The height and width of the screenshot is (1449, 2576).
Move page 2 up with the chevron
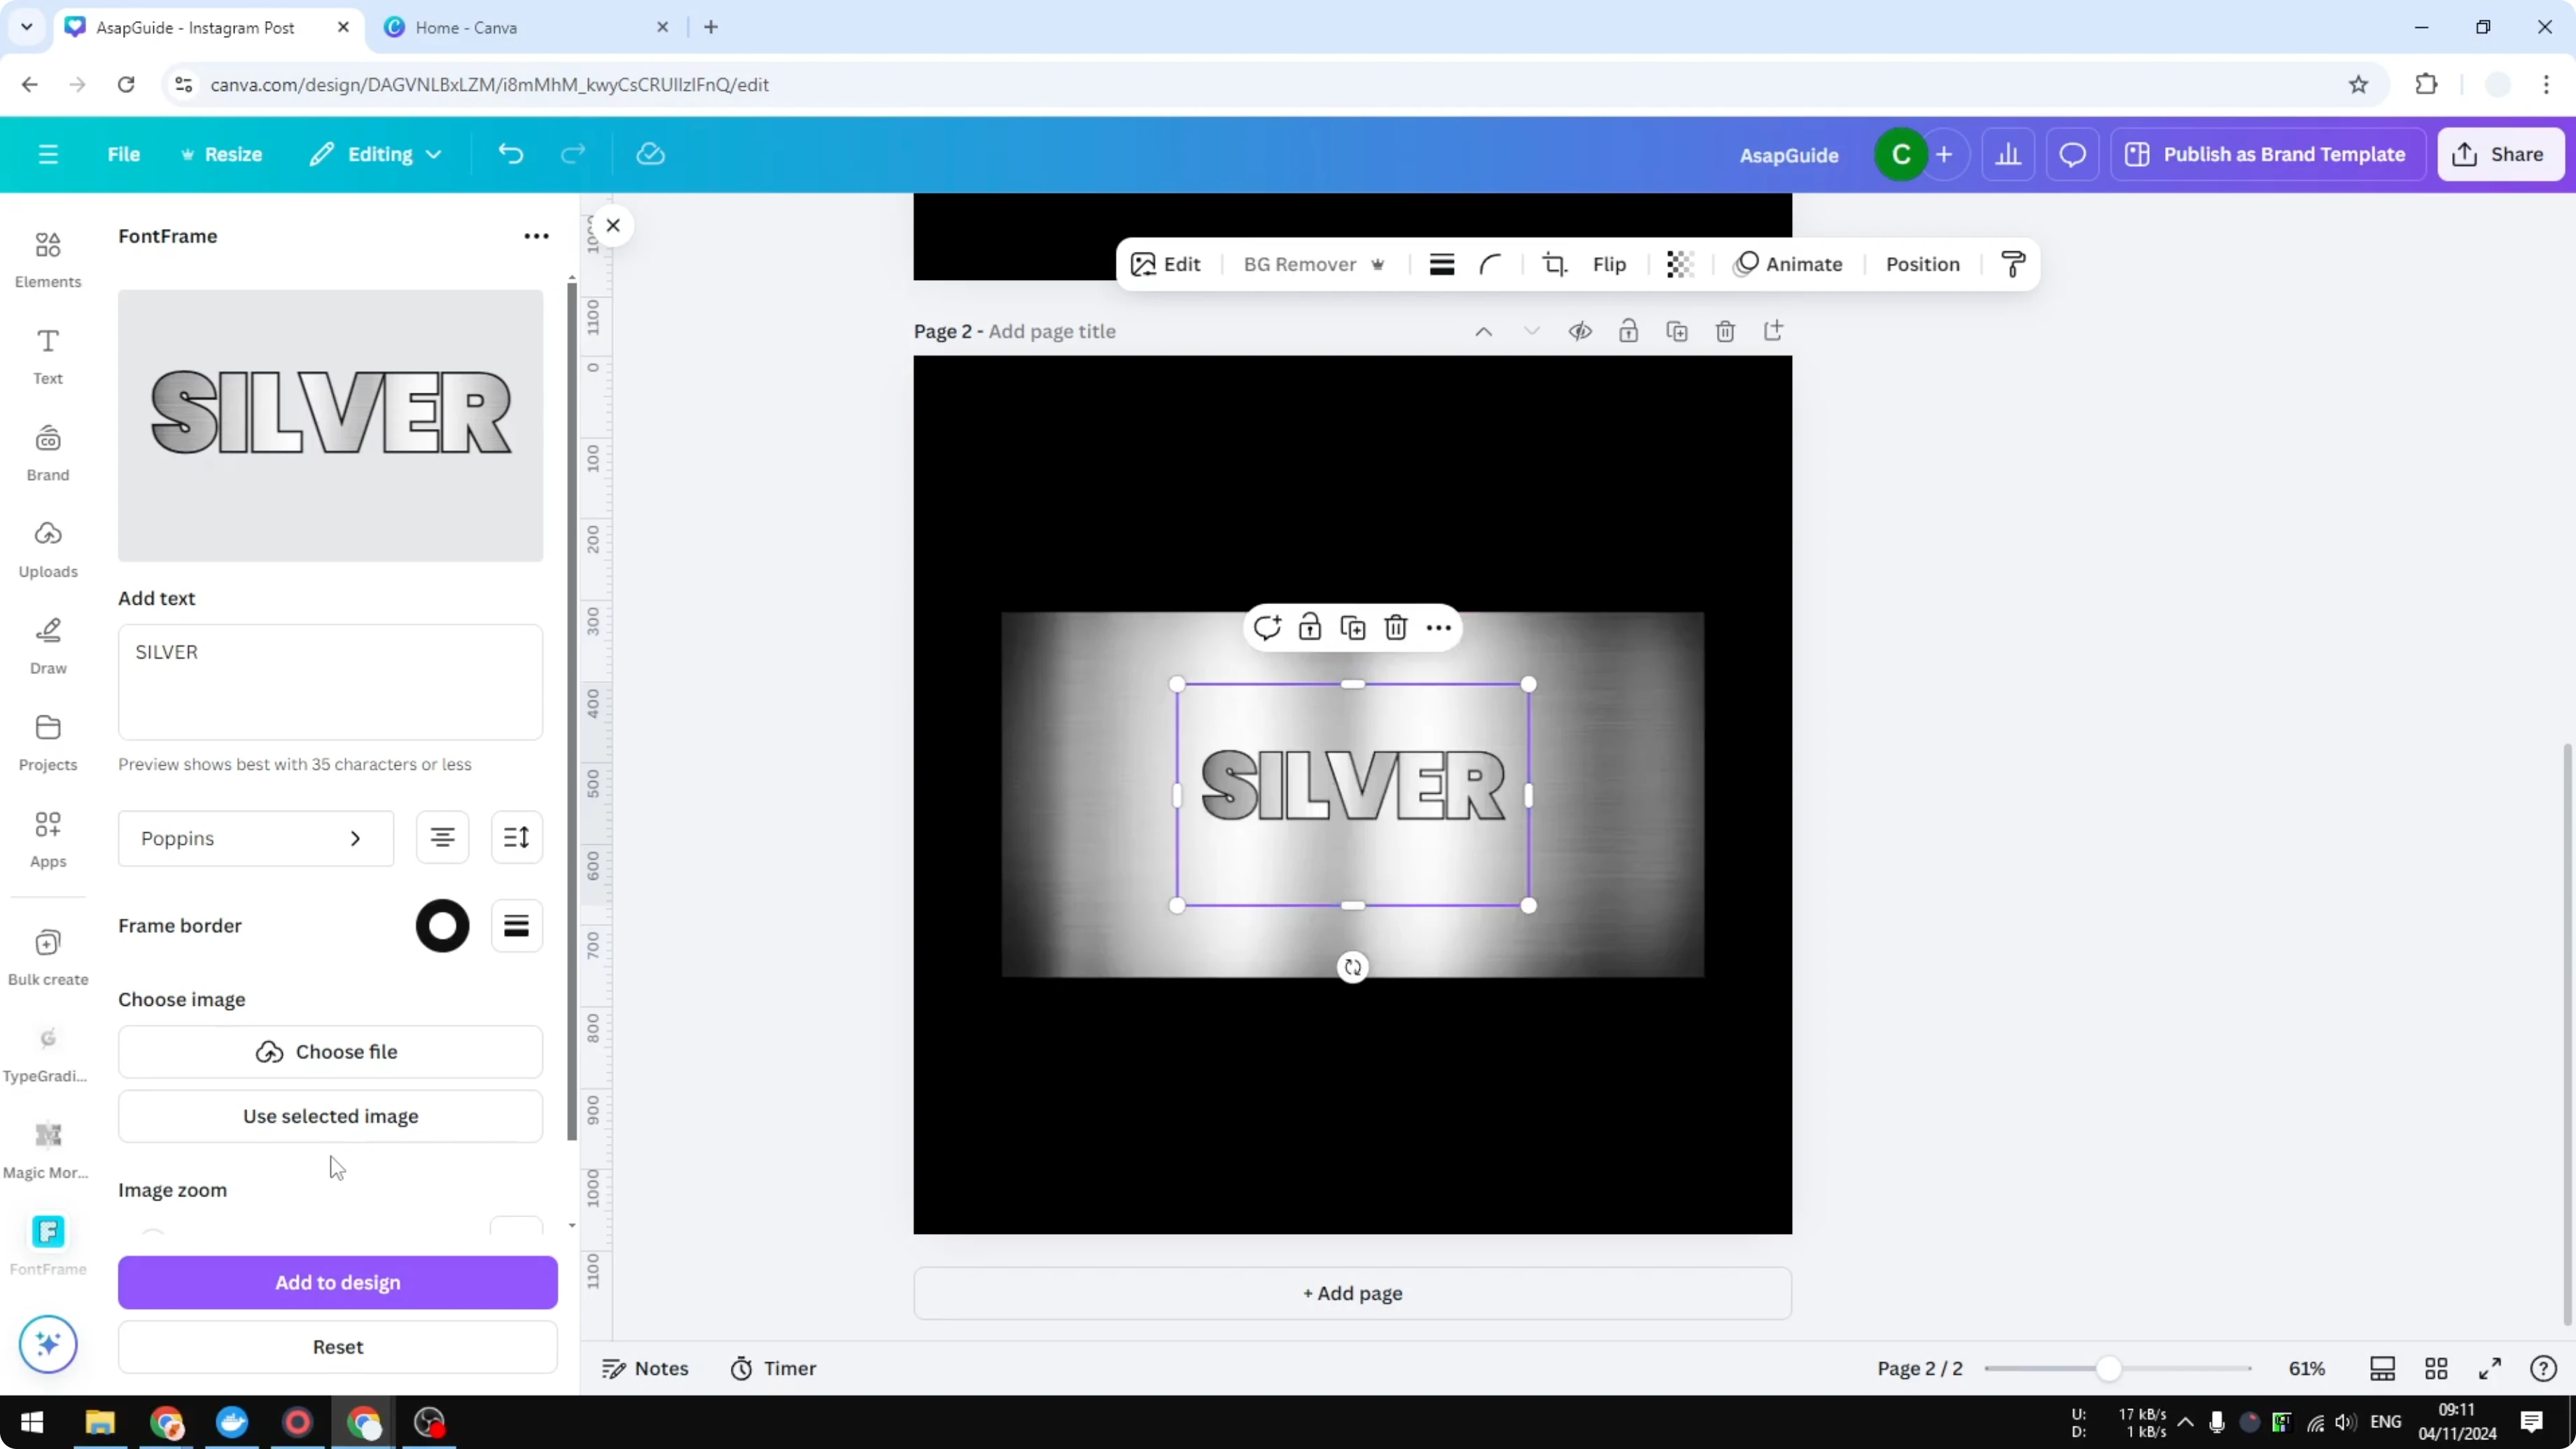(1484, 331)
